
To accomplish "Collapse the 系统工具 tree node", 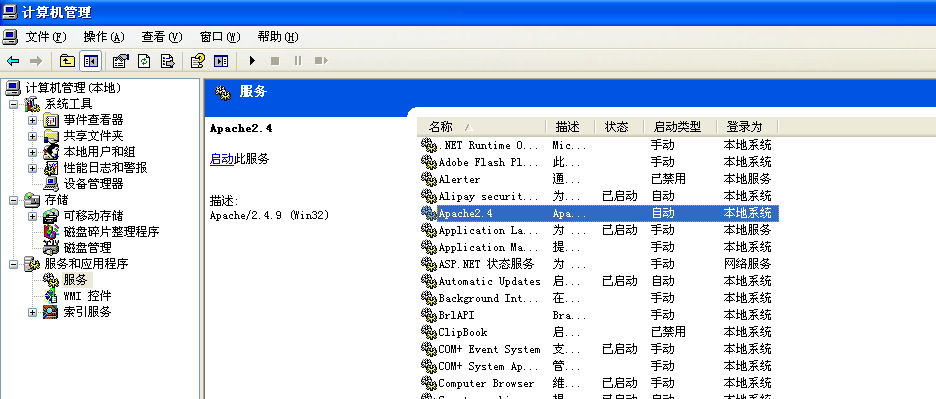I will coord(13,105).
